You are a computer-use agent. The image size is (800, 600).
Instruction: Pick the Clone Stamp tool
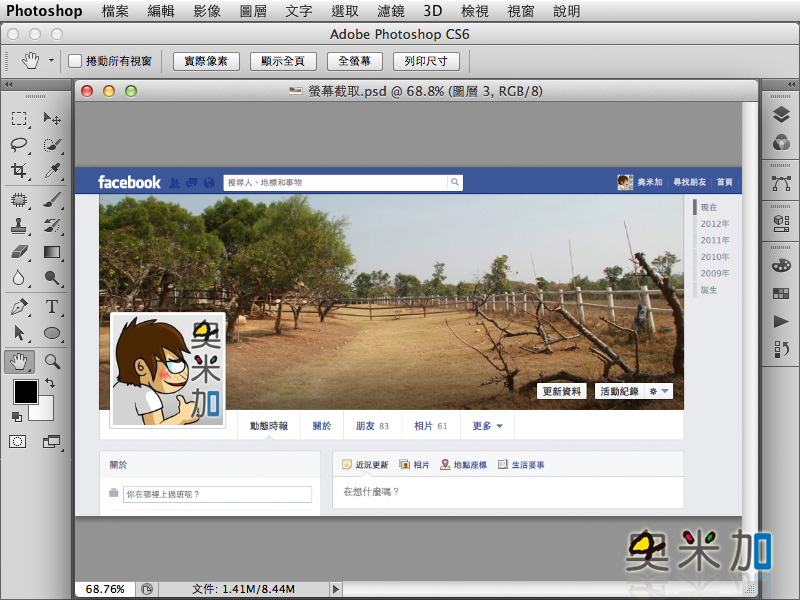[x=19, y=226]
